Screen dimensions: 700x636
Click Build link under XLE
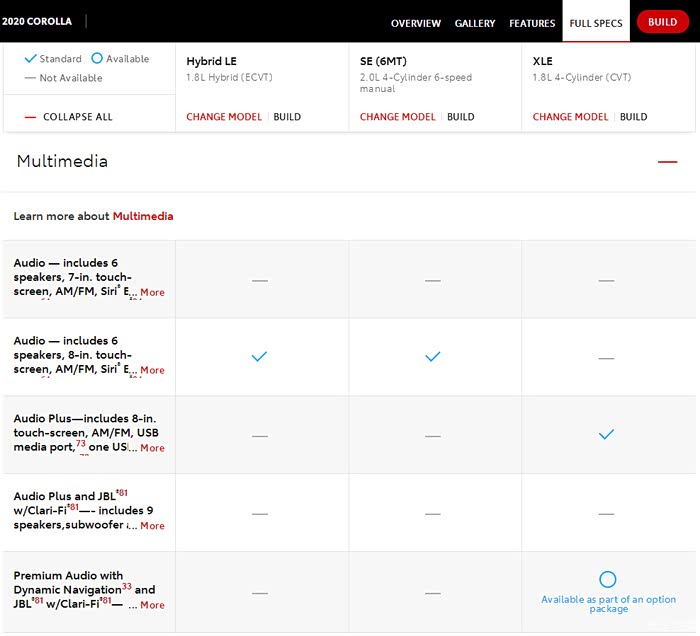click(634, 117)
